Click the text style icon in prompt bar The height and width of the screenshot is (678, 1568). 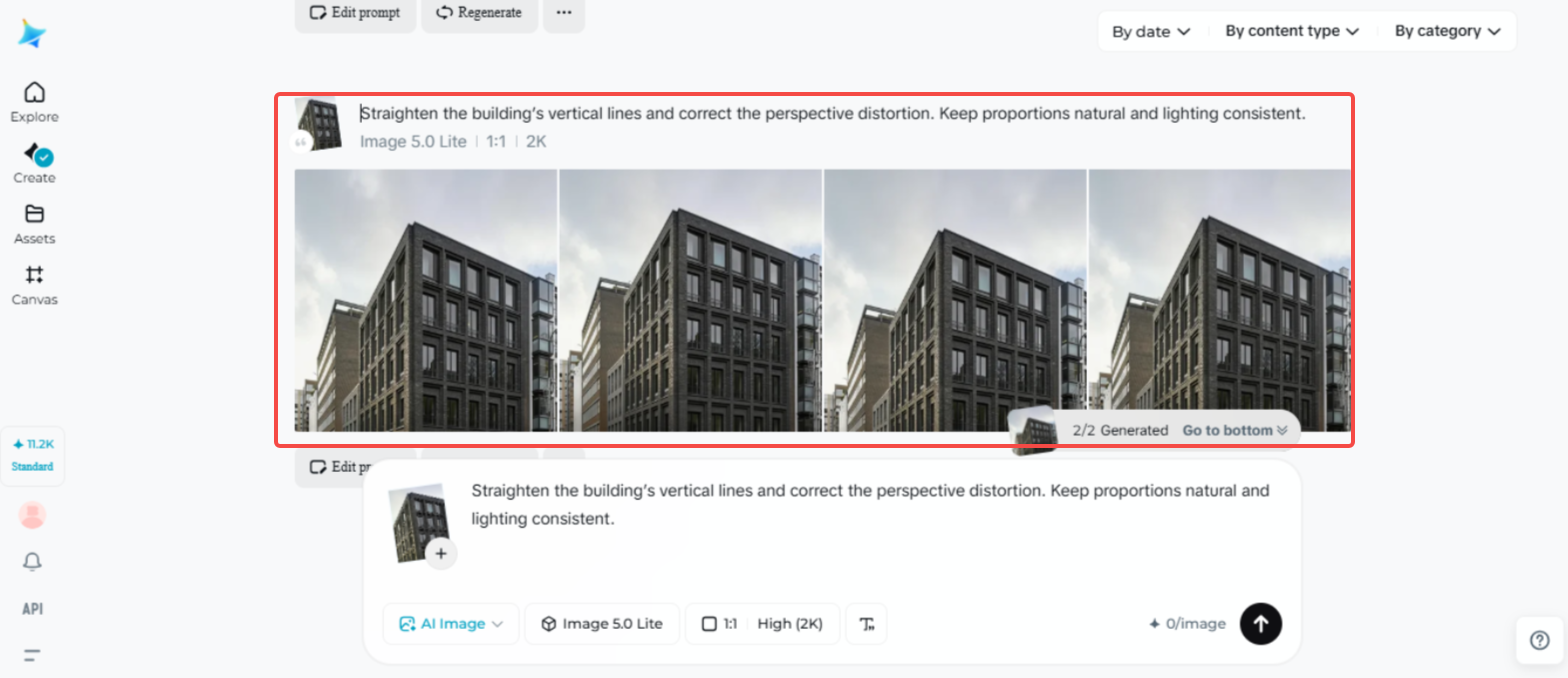pyautogui.click(x=866, y=623)
